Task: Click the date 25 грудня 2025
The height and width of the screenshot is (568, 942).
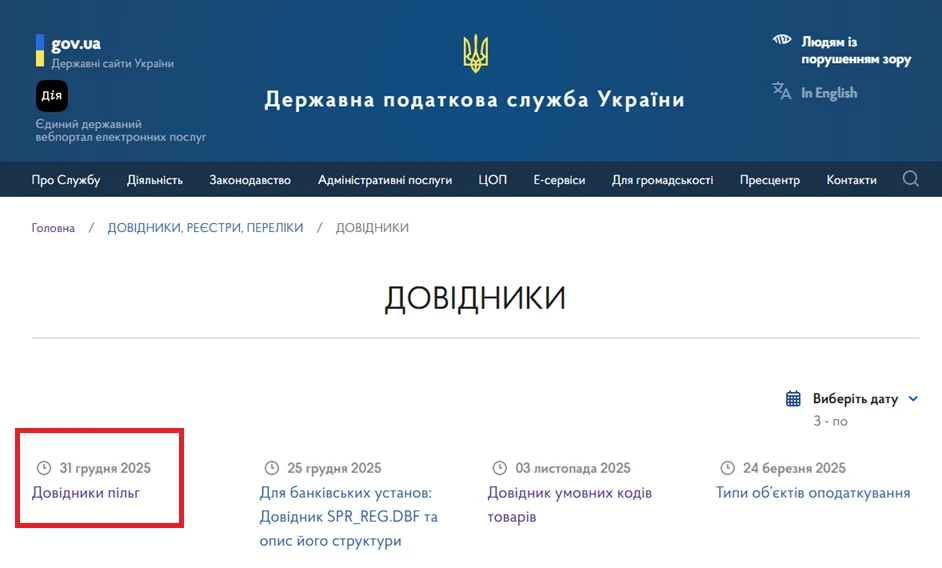Action: [x=334, y=468]
